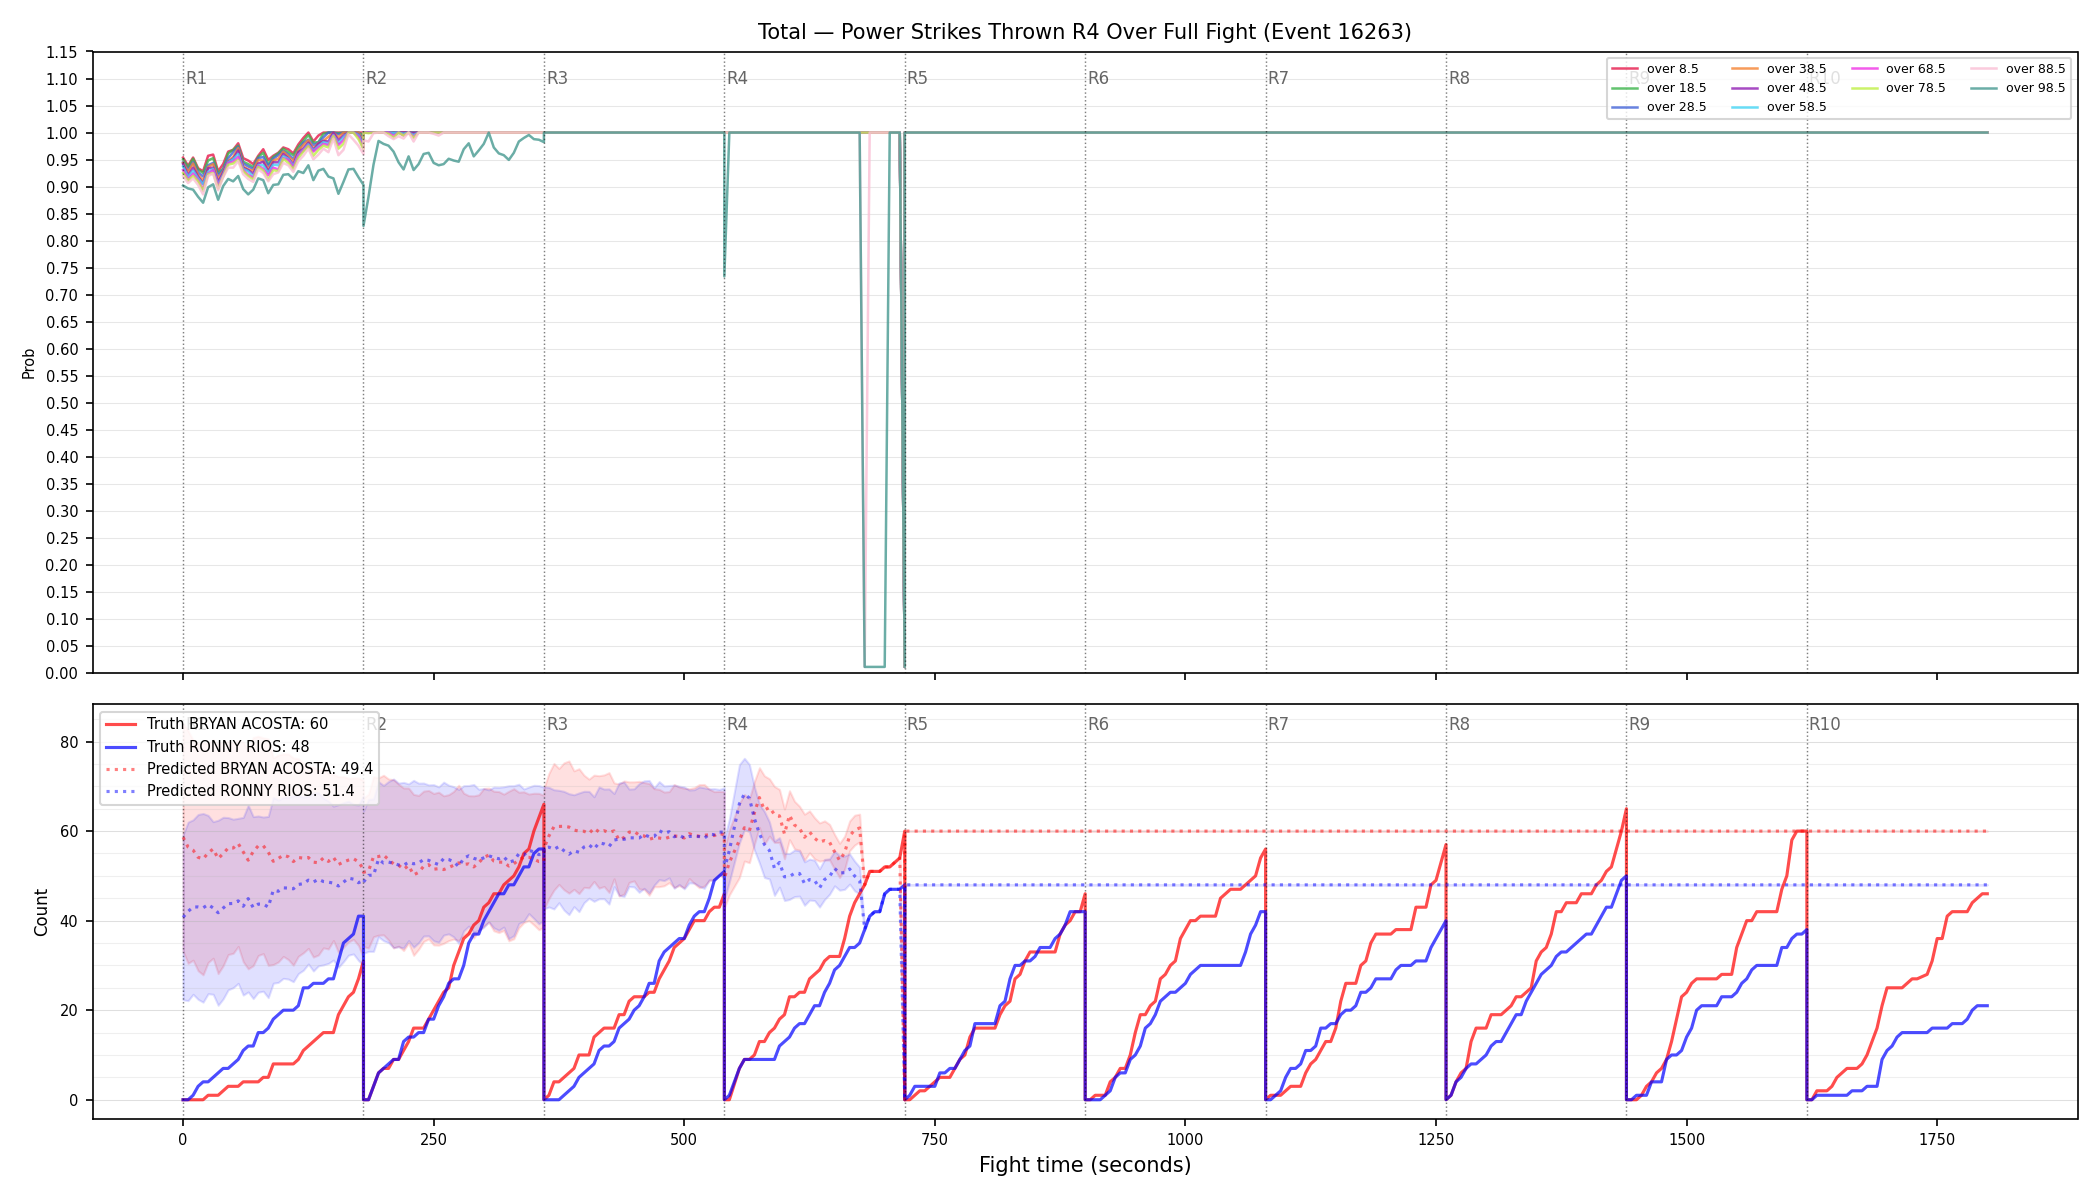Click the 1000 tick label on x-axis
The height and width of the screenshot is (1200, 2100).
click(x=1185, y=1139)
